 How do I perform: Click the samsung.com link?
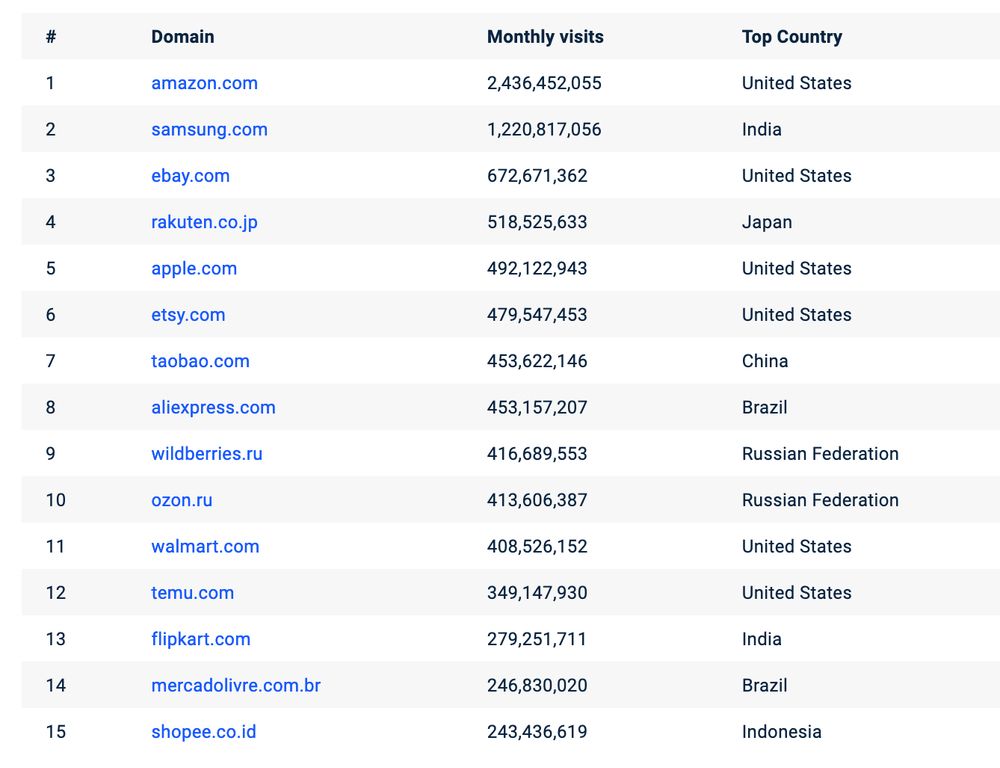(x=209, y=129)
